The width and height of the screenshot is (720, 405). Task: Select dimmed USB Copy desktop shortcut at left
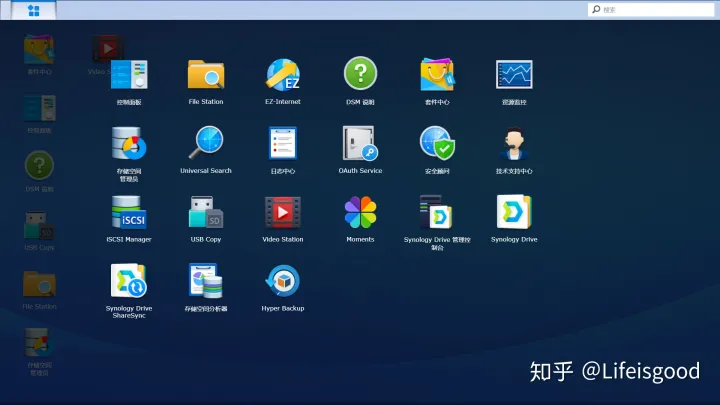[x=39, y=231]
